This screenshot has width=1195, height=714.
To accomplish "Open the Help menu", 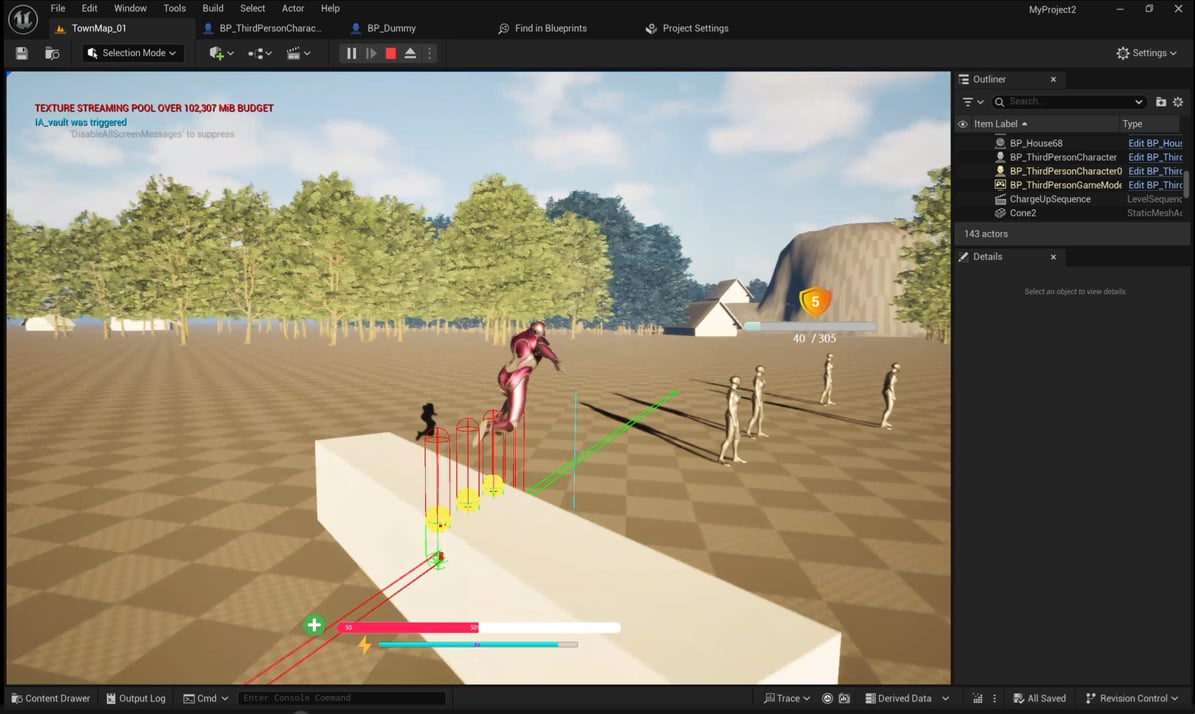I will (x=330, y=8).
